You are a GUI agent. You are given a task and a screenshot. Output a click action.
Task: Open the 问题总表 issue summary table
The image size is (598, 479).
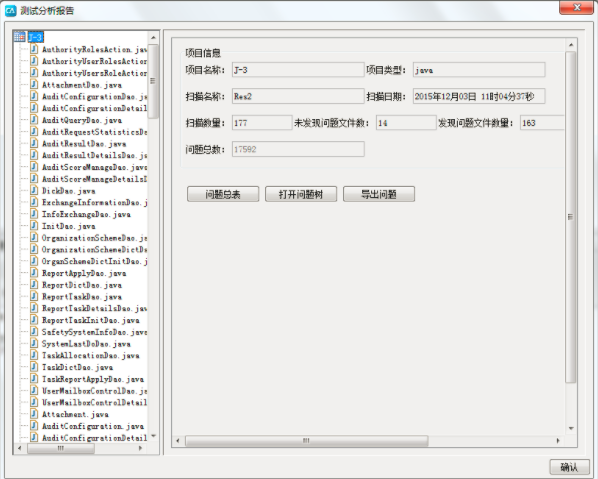(x=223, y=194)
